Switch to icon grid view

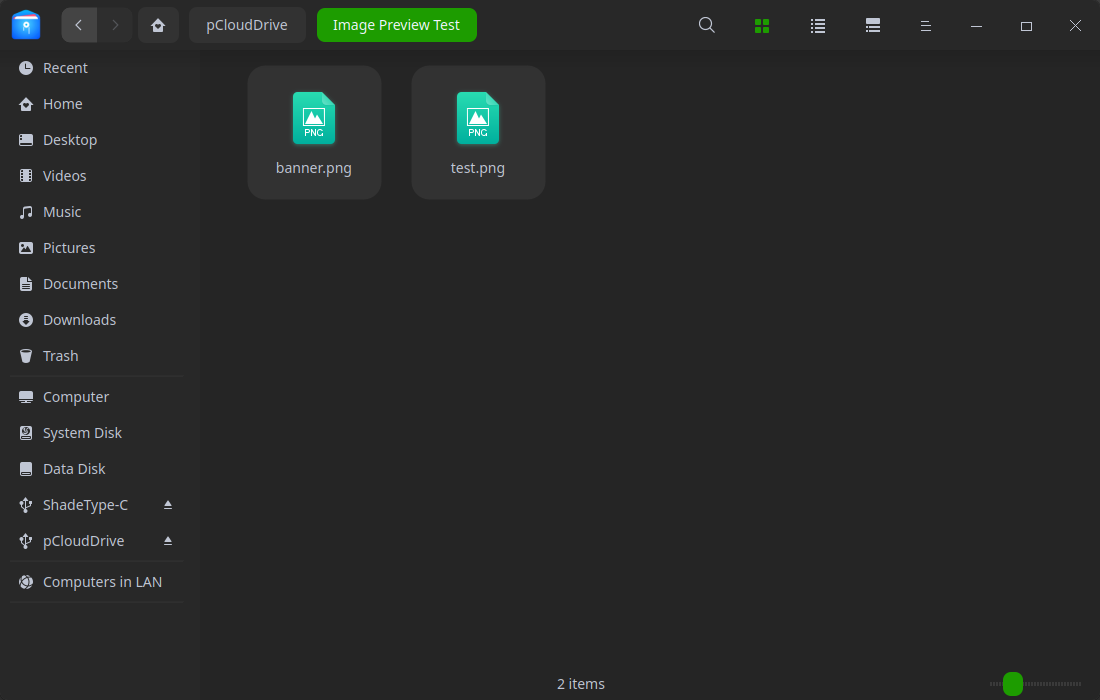pos(762,26)
